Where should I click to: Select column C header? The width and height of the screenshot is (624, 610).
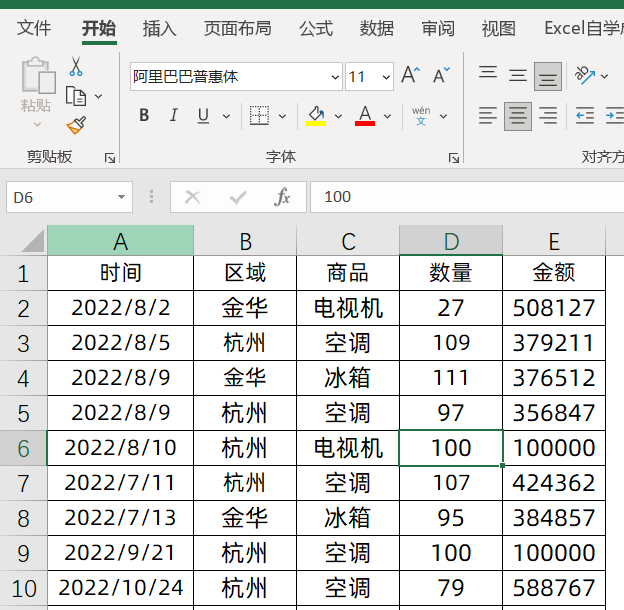click(348, 241)
